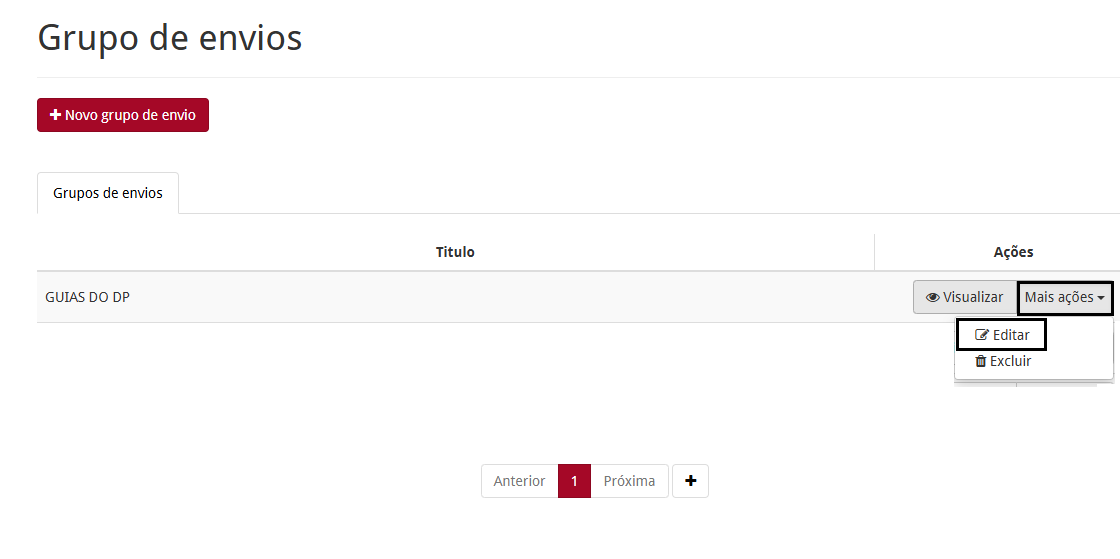Click the eye icon on Visualizar
The width and height of the screenshot is (1120, 559).
coord(933,297)
